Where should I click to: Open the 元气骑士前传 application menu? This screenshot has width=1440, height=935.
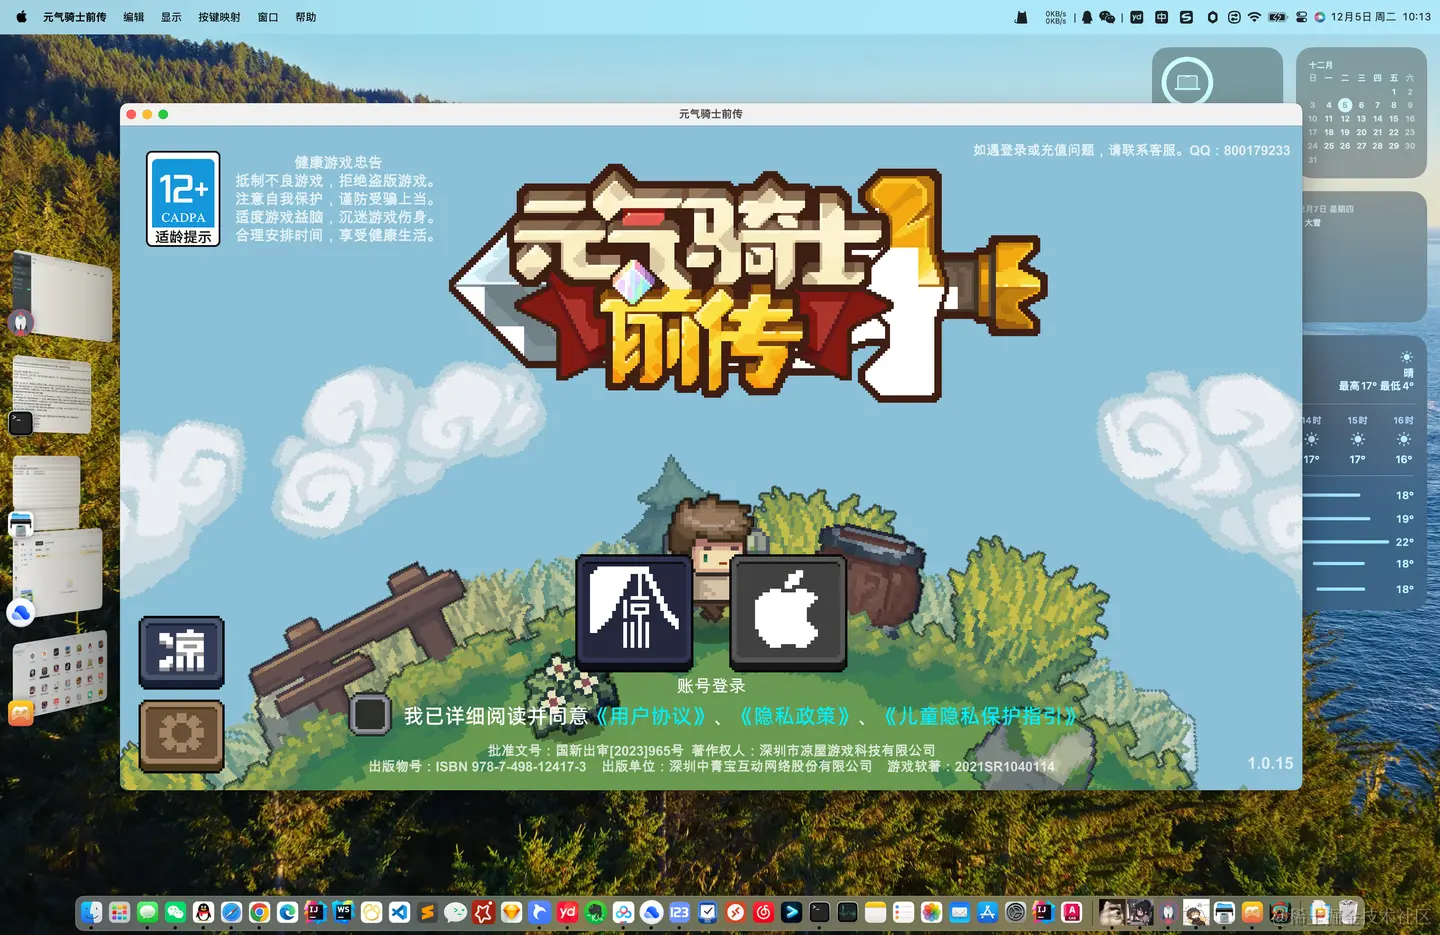(x=74, y=17)
